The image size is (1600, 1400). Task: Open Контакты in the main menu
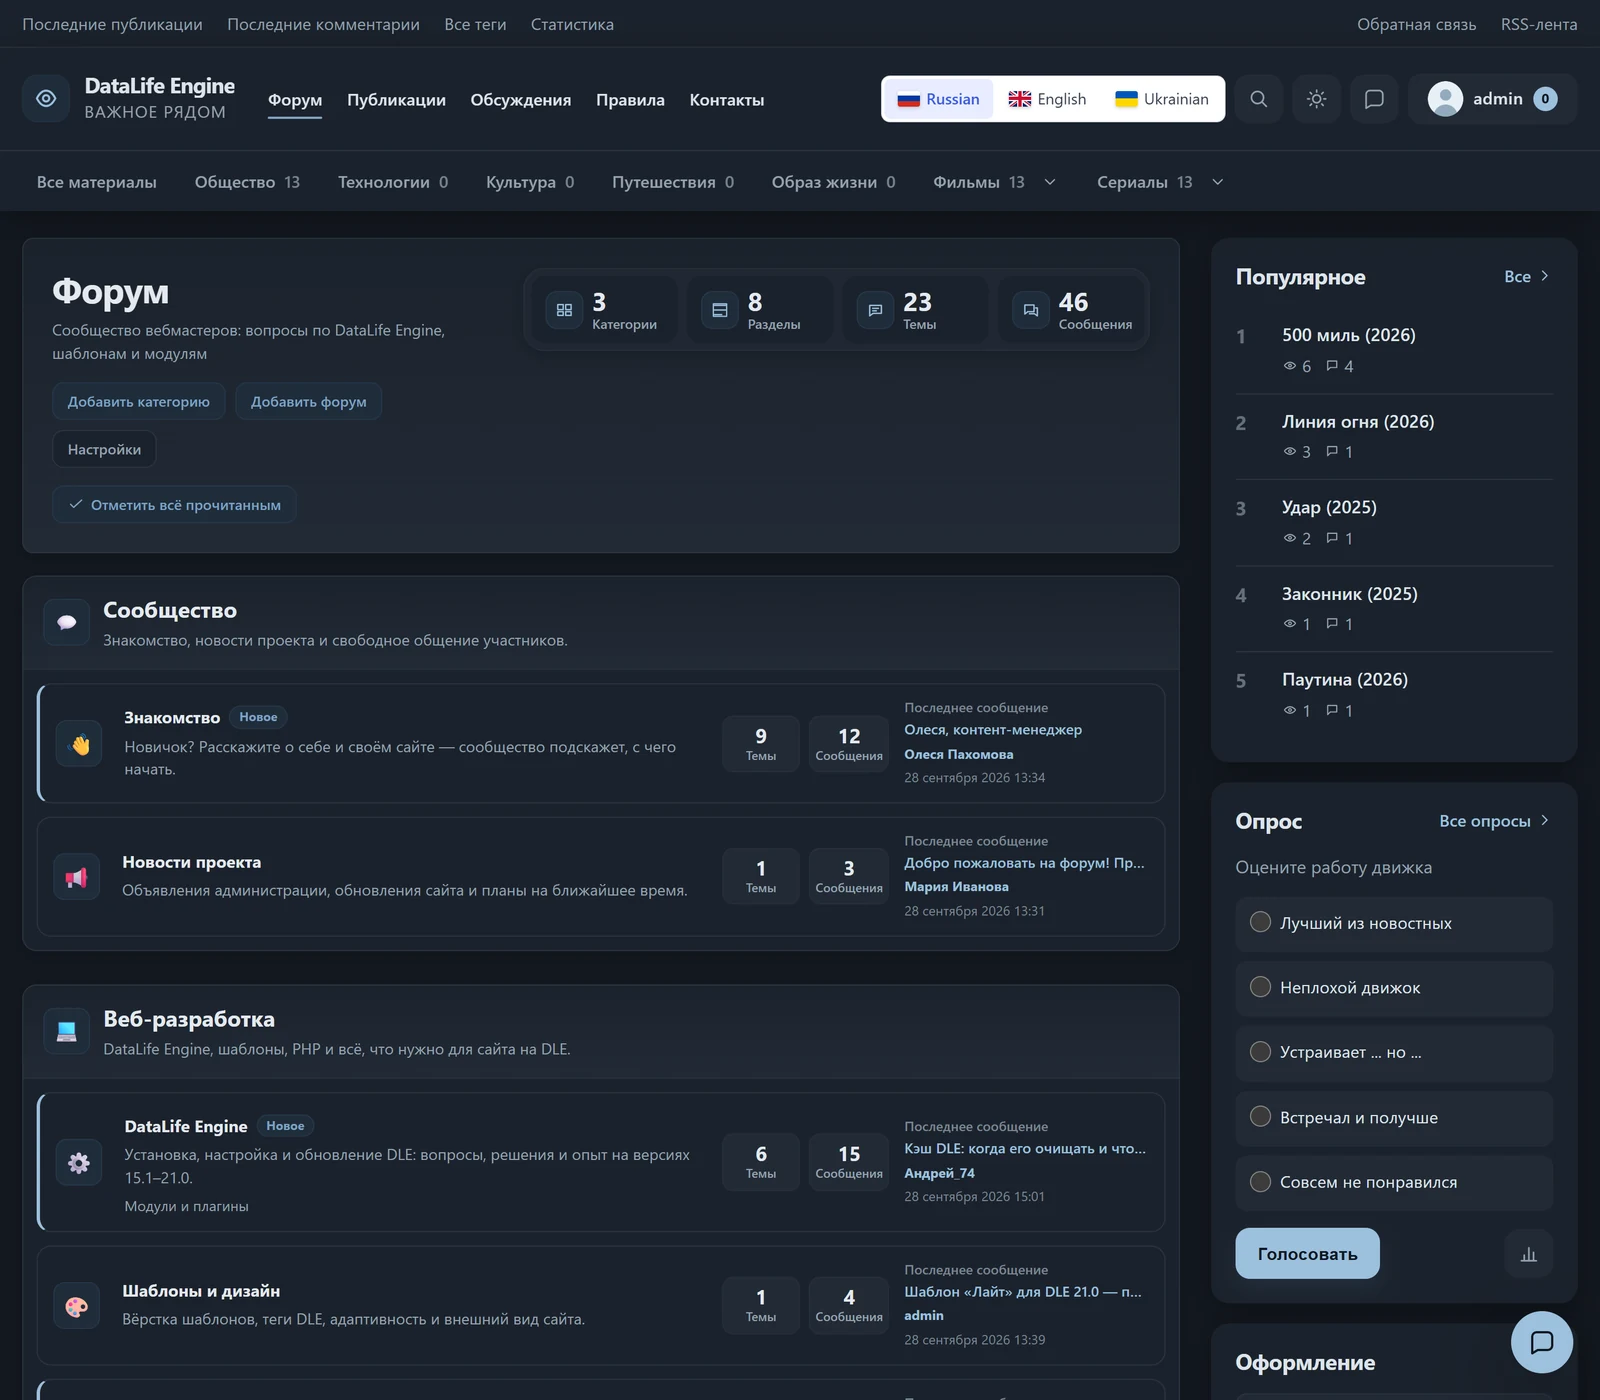pyautogui.click(x=727, y=100)
